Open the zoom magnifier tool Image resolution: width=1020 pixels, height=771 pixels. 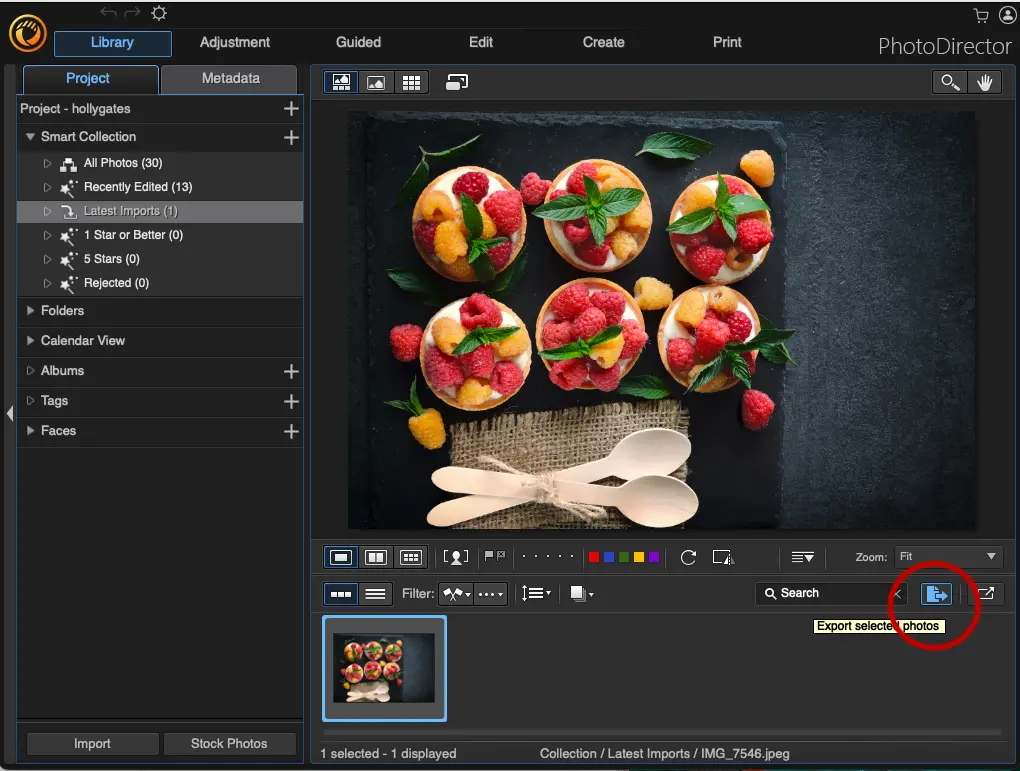tap(948, 82)
